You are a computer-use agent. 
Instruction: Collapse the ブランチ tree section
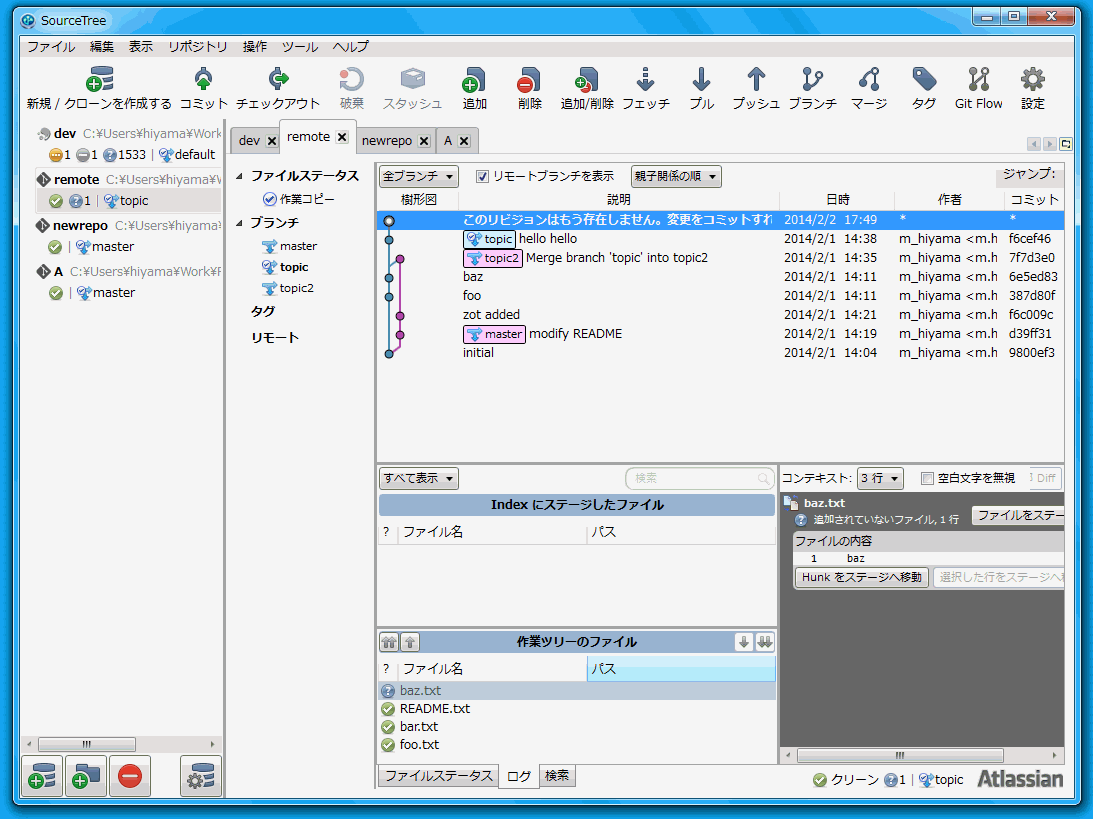pos(239,223)
